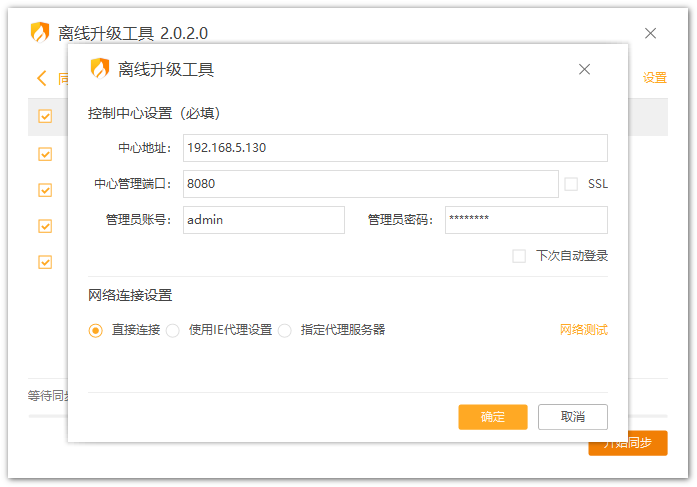The width and height of the screenshot is (697, 487).
Task: Click the shield logo of the main window
Action: click(40, 33)
